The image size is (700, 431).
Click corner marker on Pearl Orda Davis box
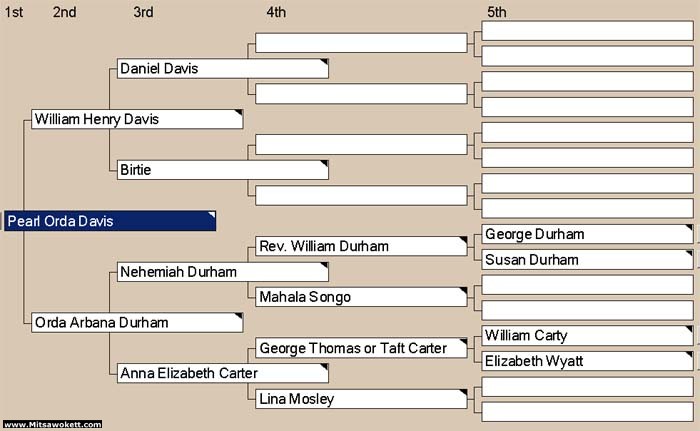coord(211,215)
